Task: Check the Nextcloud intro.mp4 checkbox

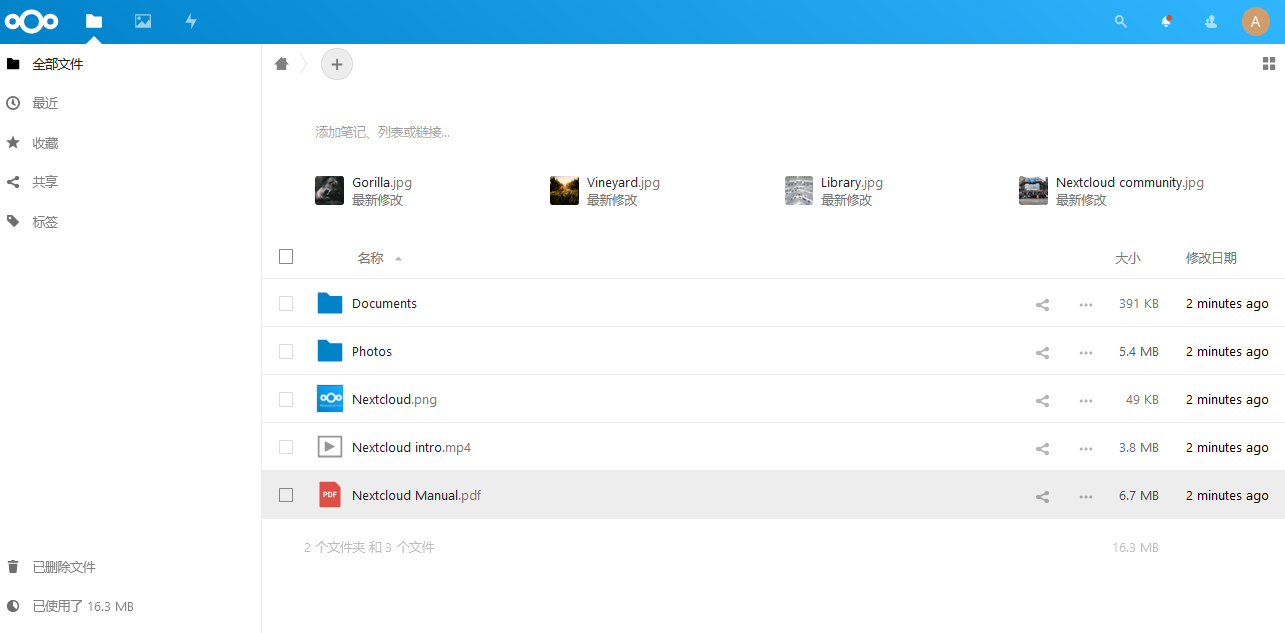Action: point(286,447)
